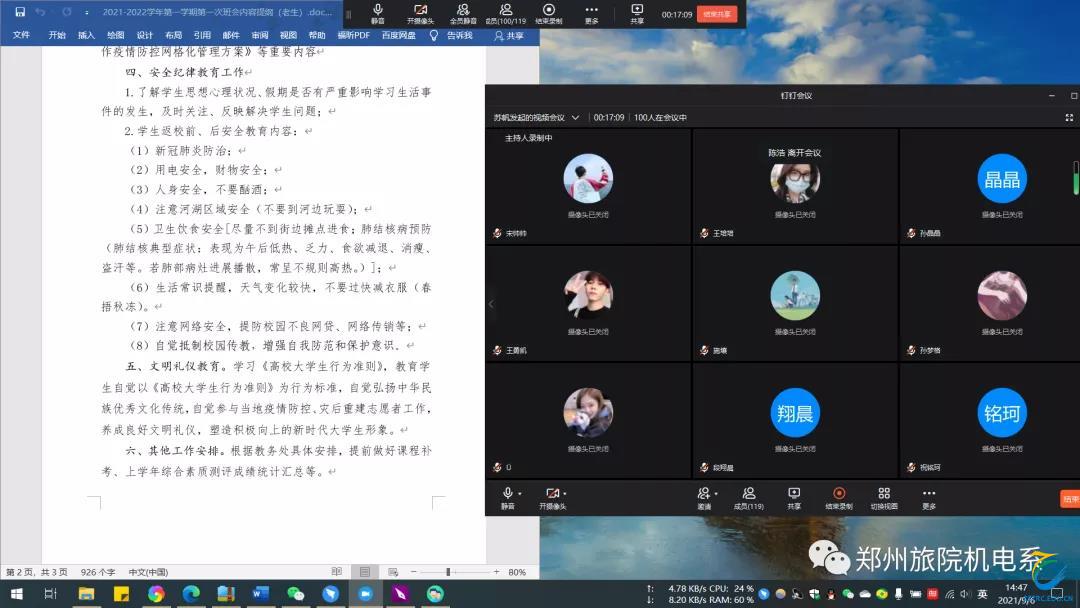Open 更多 menu in meeting bottom bar
Image resolution: width=1080 pixels, height=608 pixels.
928,497
